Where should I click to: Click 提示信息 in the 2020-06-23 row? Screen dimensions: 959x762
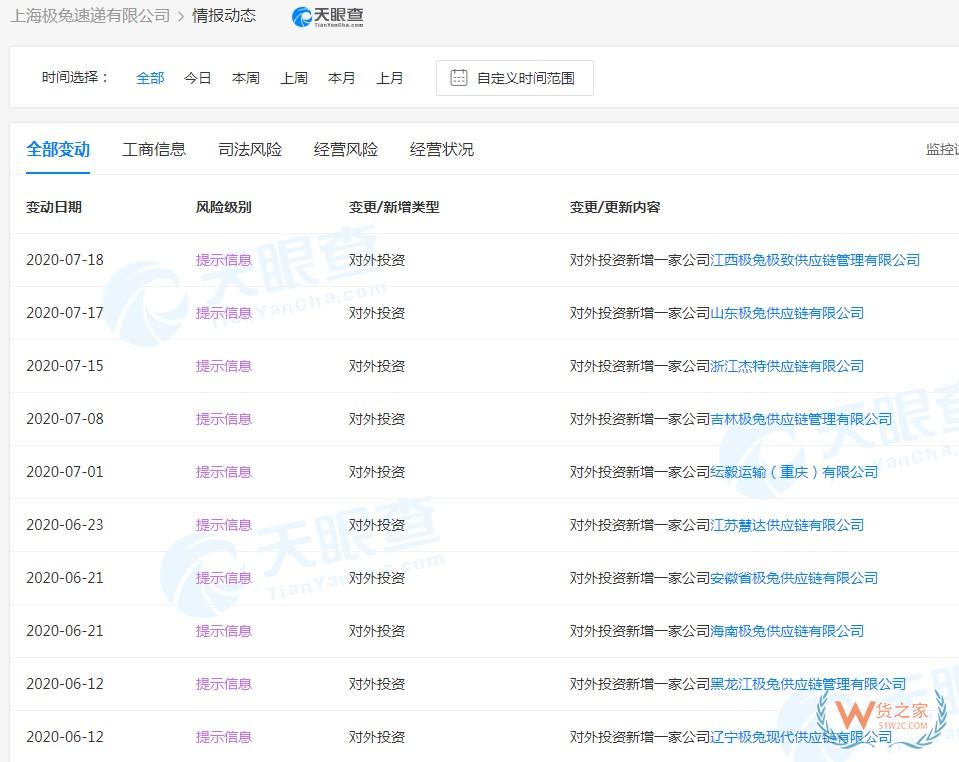224,525
